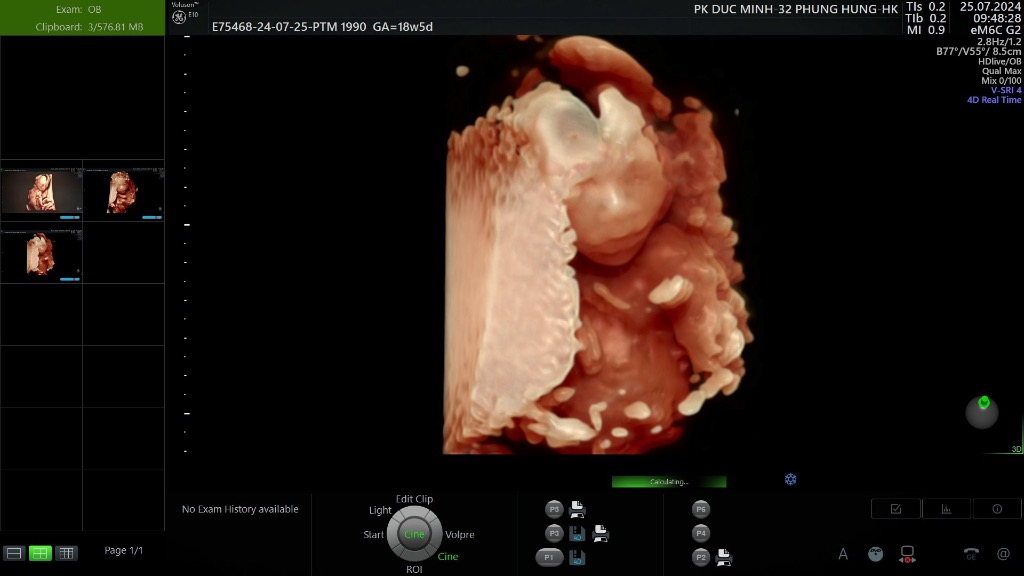Click the P5 preset button
The image size is (1024, 576).
pos(554,509)
